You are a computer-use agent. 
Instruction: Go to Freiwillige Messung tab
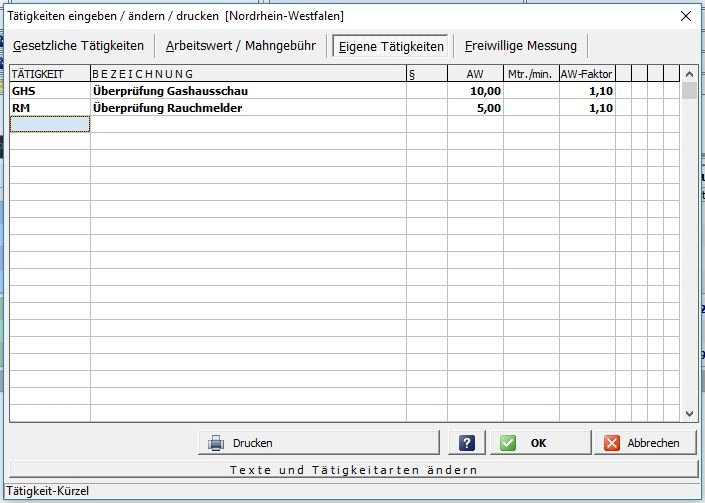pyautogui.click(x=520, y=46)
